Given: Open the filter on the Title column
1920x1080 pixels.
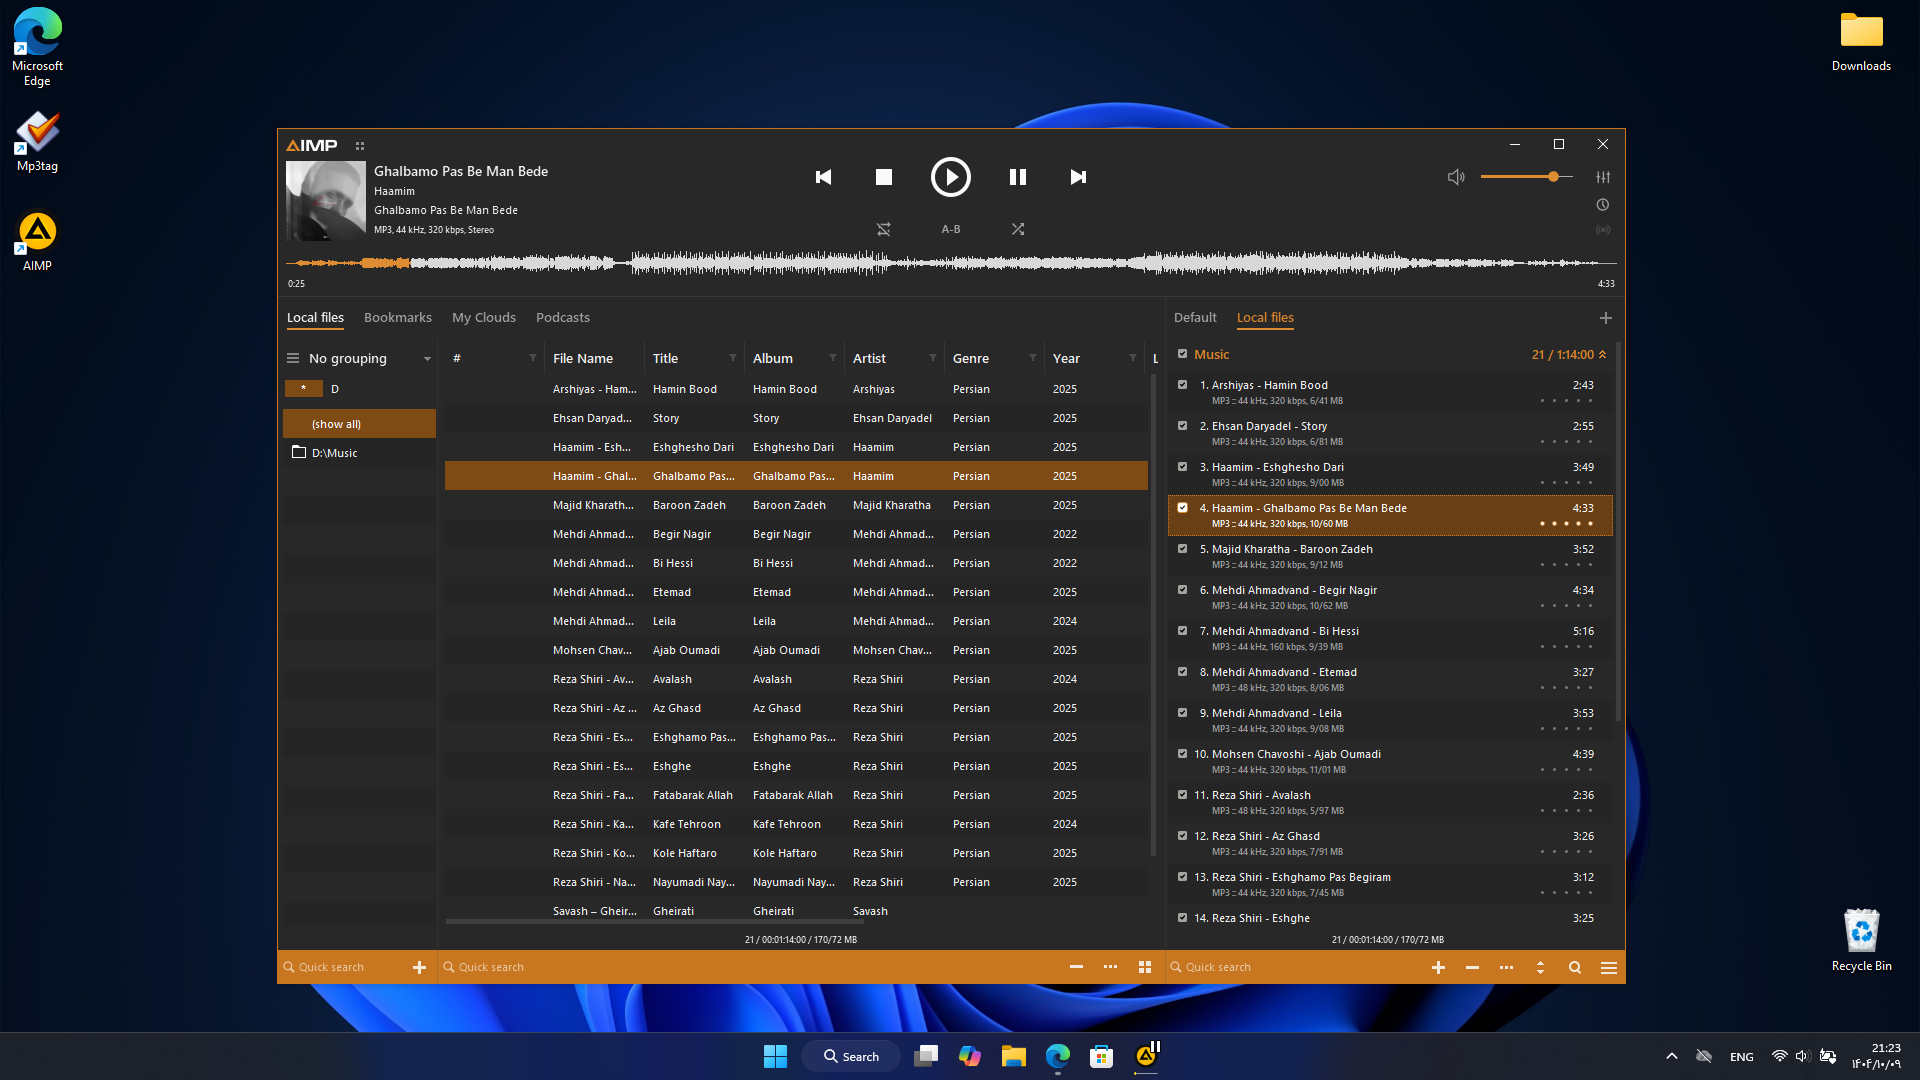Looking at the screenshot, I should (732, 358).
